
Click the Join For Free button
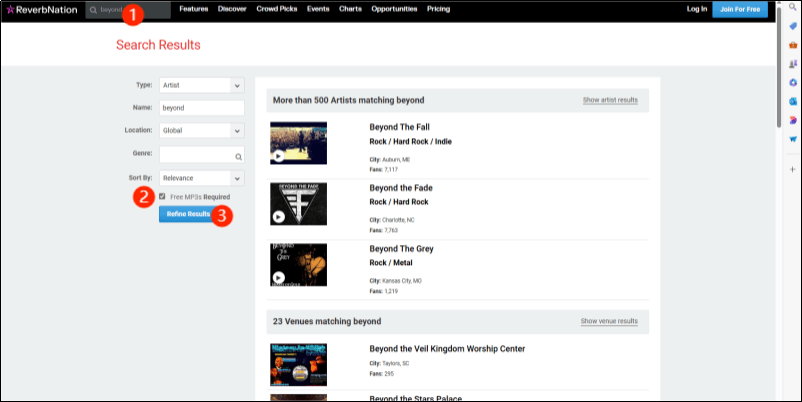739,9
